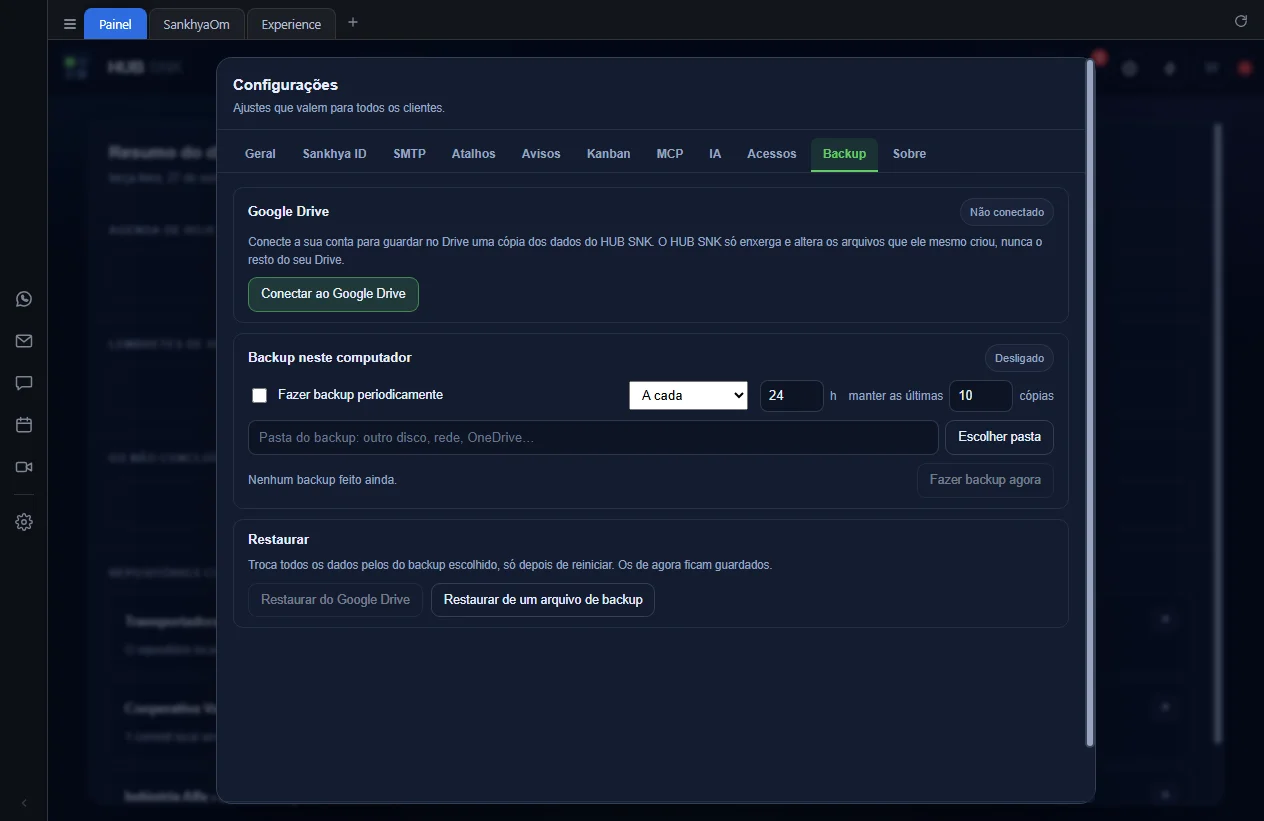Select the active Backup tab
1264x821 pixels.
click(x=844, y=154)
